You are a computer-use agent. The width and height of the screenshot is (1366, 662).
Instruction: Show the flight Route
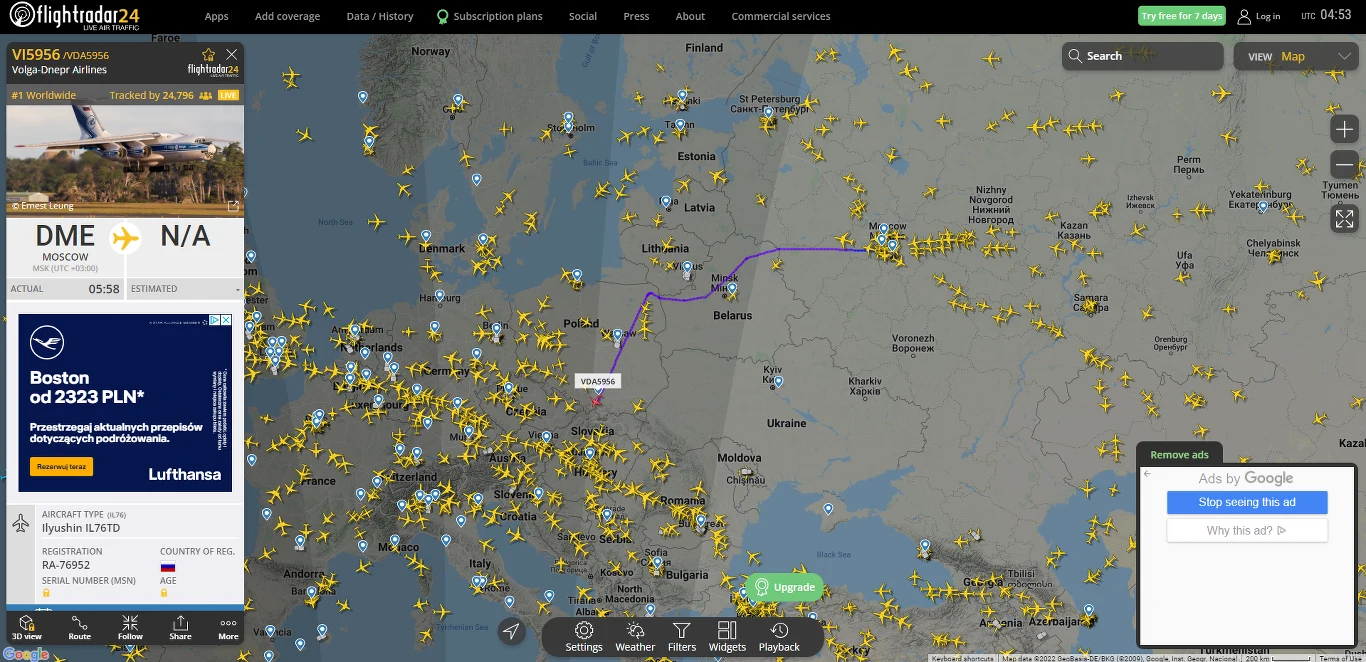[79, 628]
